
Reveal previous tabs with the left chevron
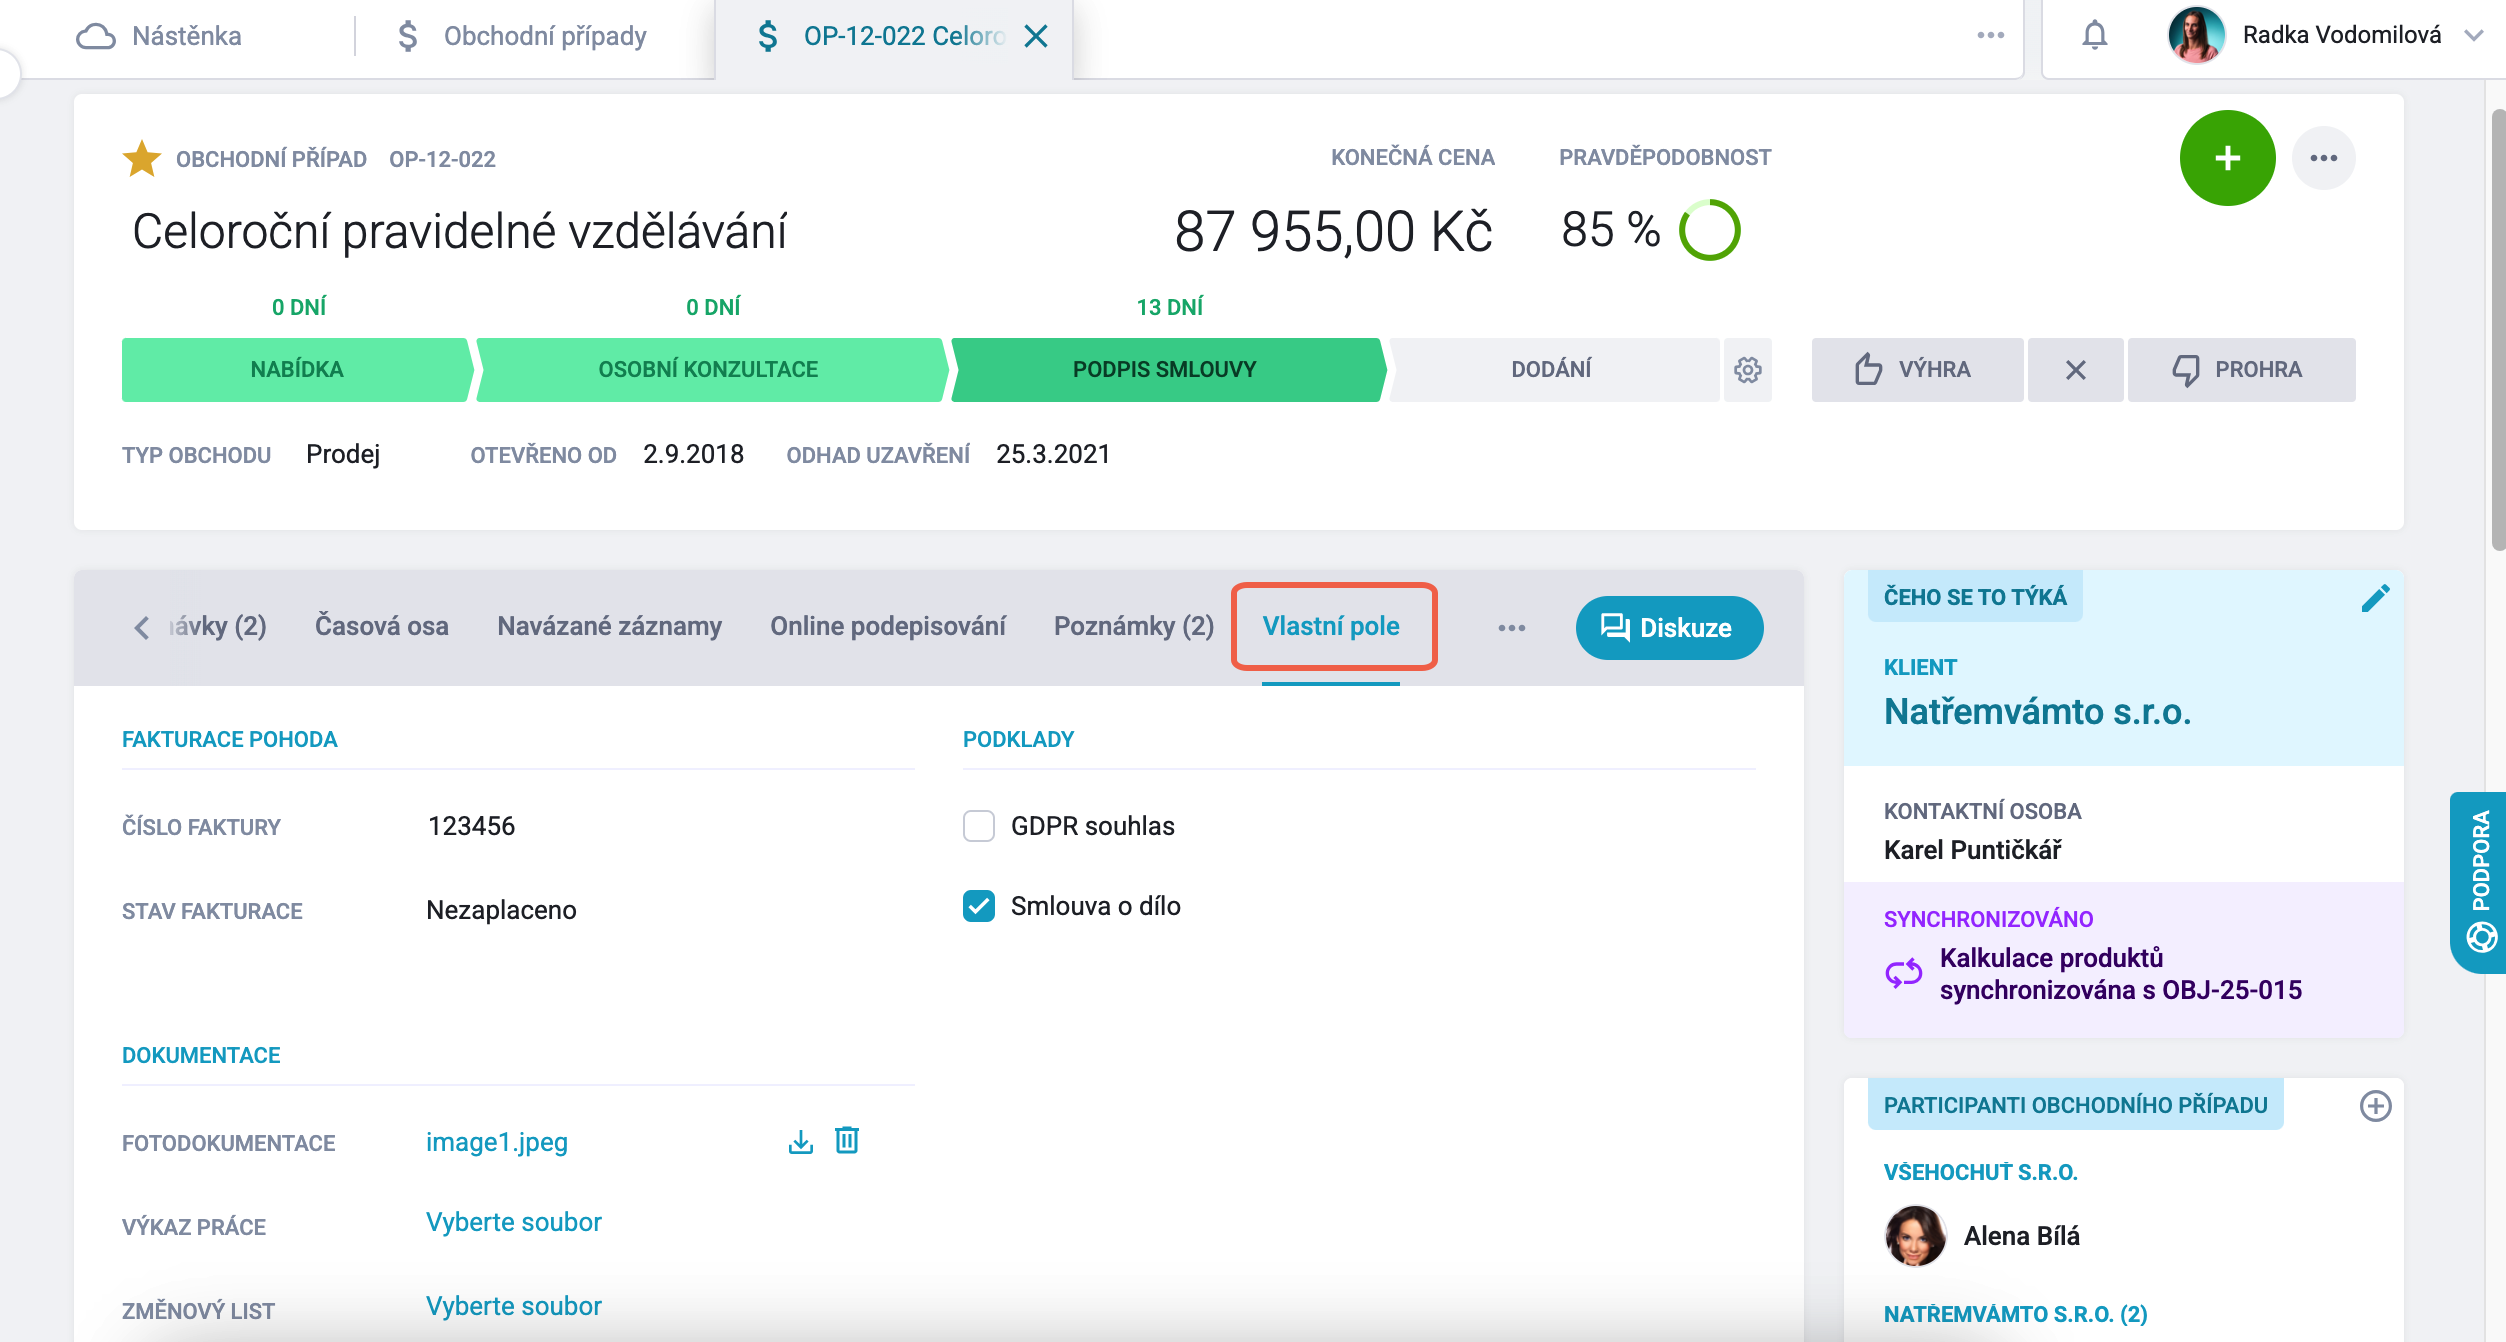point(141,627)
